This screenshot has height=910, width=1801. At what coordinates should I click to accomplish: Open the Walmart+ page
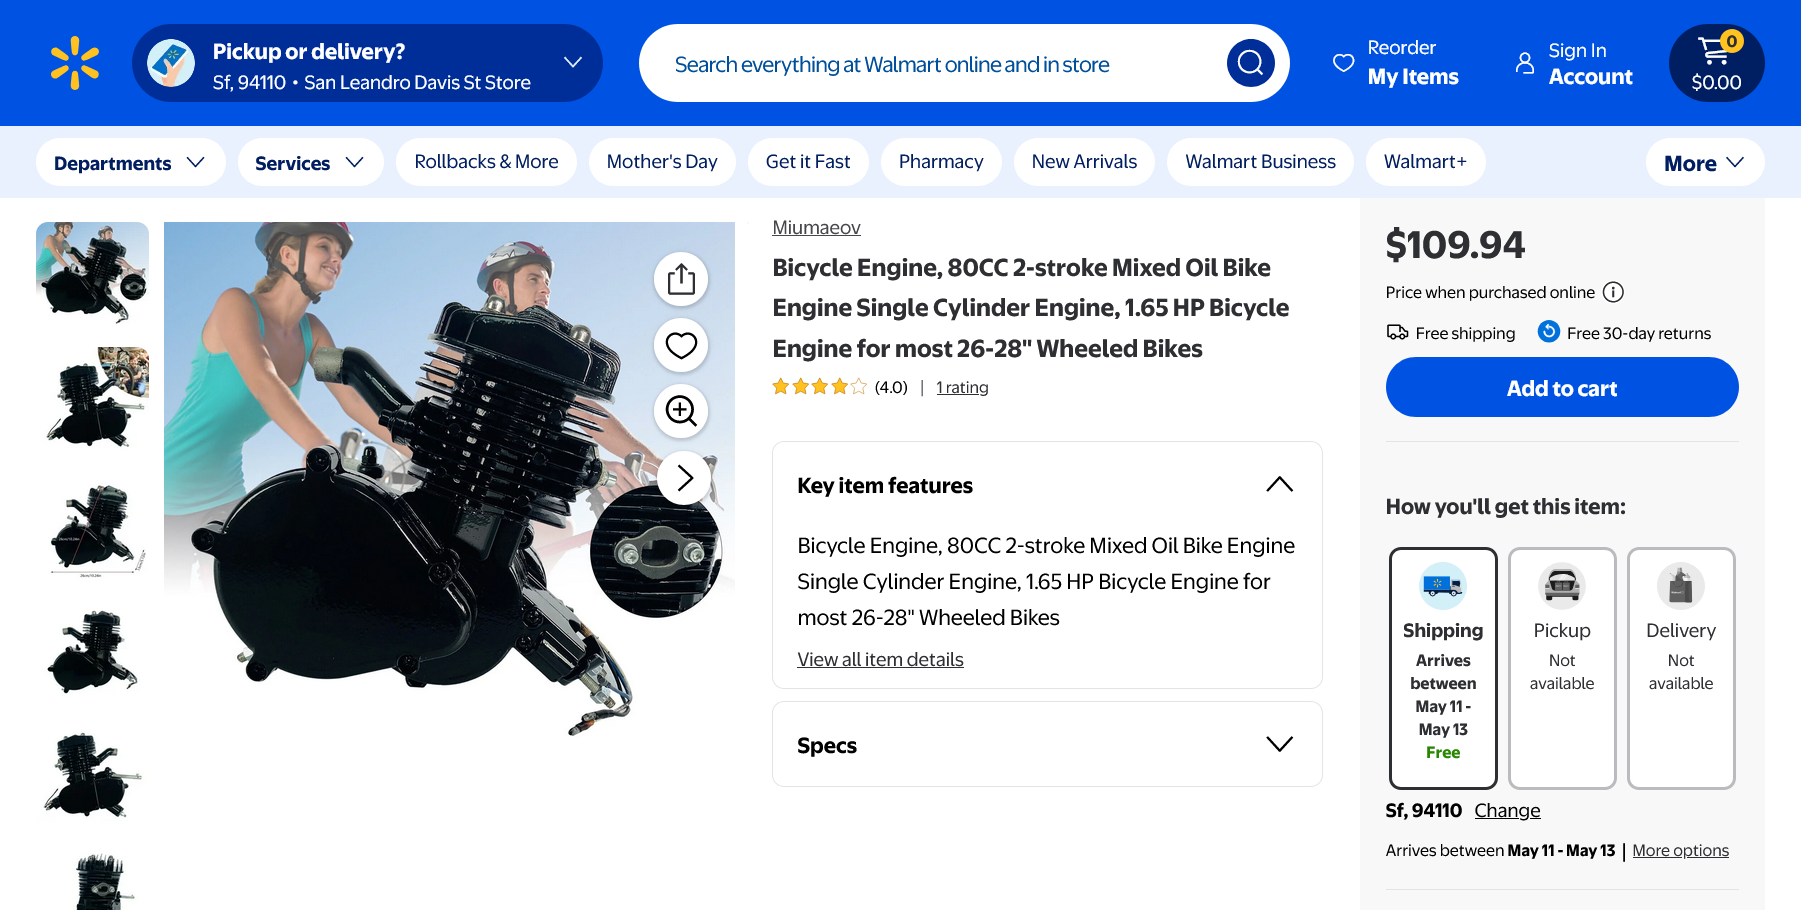tap(1425, 162)
